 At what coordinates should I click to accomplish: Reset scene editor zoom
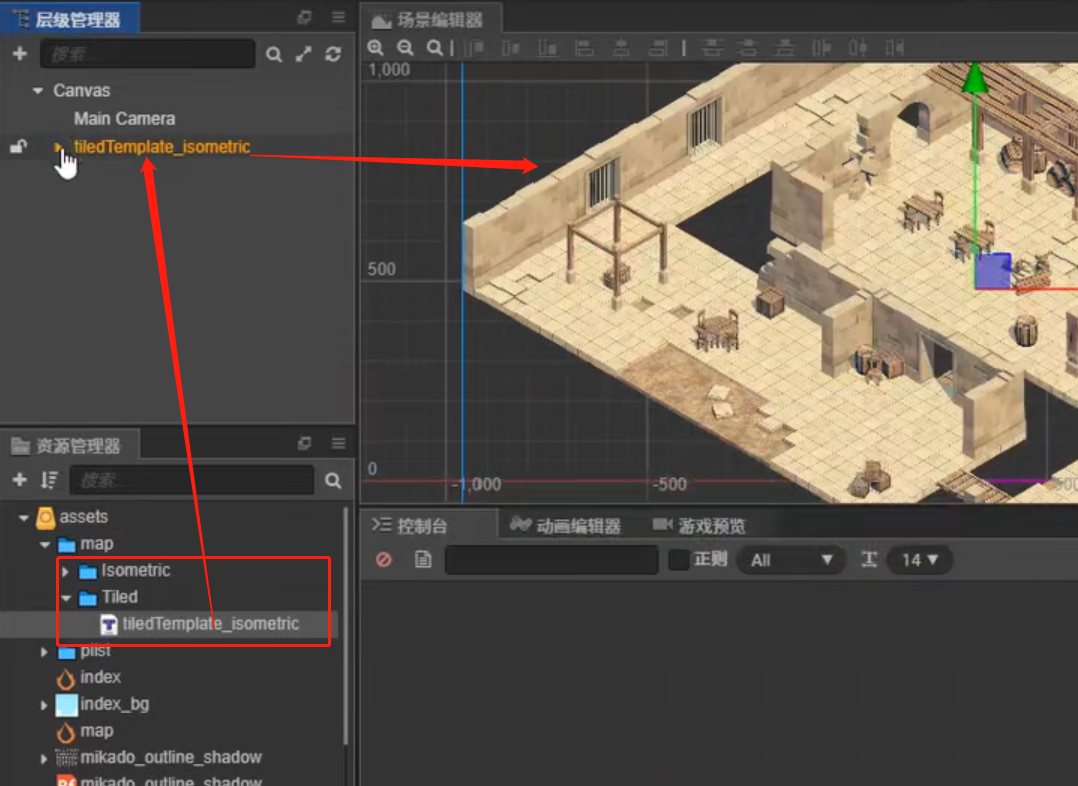point(434,47)
